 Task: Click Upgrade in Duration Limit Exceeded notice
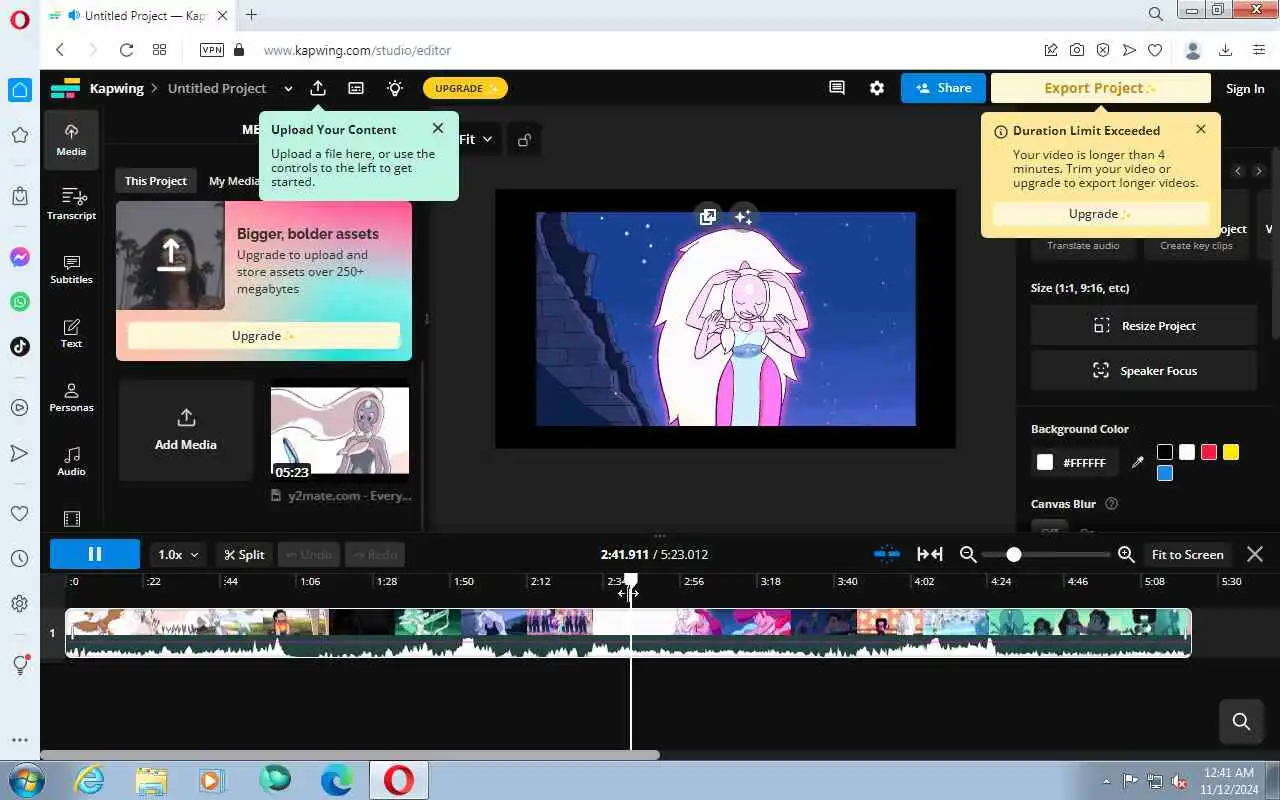[1100, 214]
